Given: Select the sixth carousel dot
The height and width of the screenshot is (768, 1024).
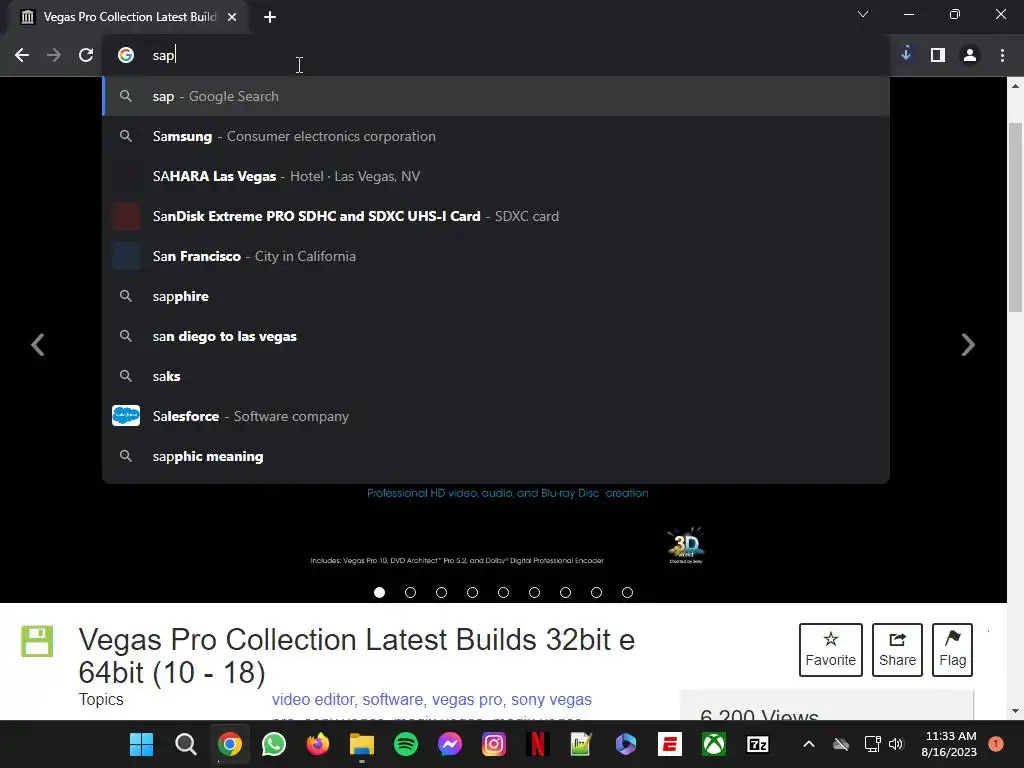Looking at the screenshot, I should [x=534, y=592].
